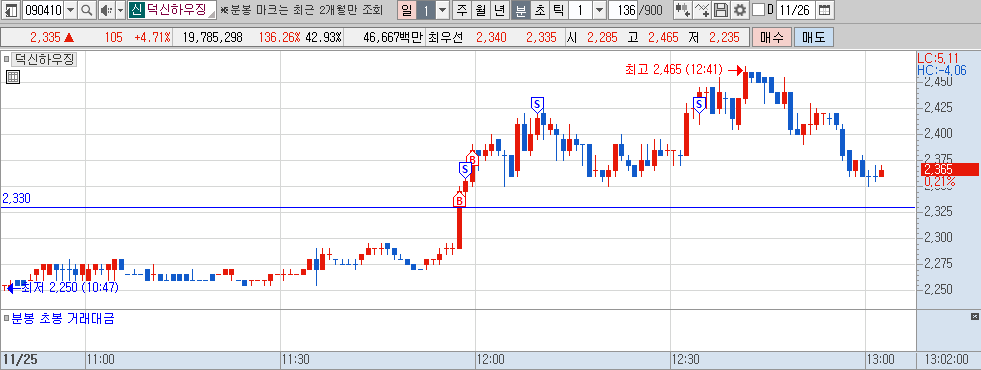Click the grid table icon under chart legend
Image resolution: width=981 pixels, height=370 pixels.
pyautogui.click(x=13, y=77)
